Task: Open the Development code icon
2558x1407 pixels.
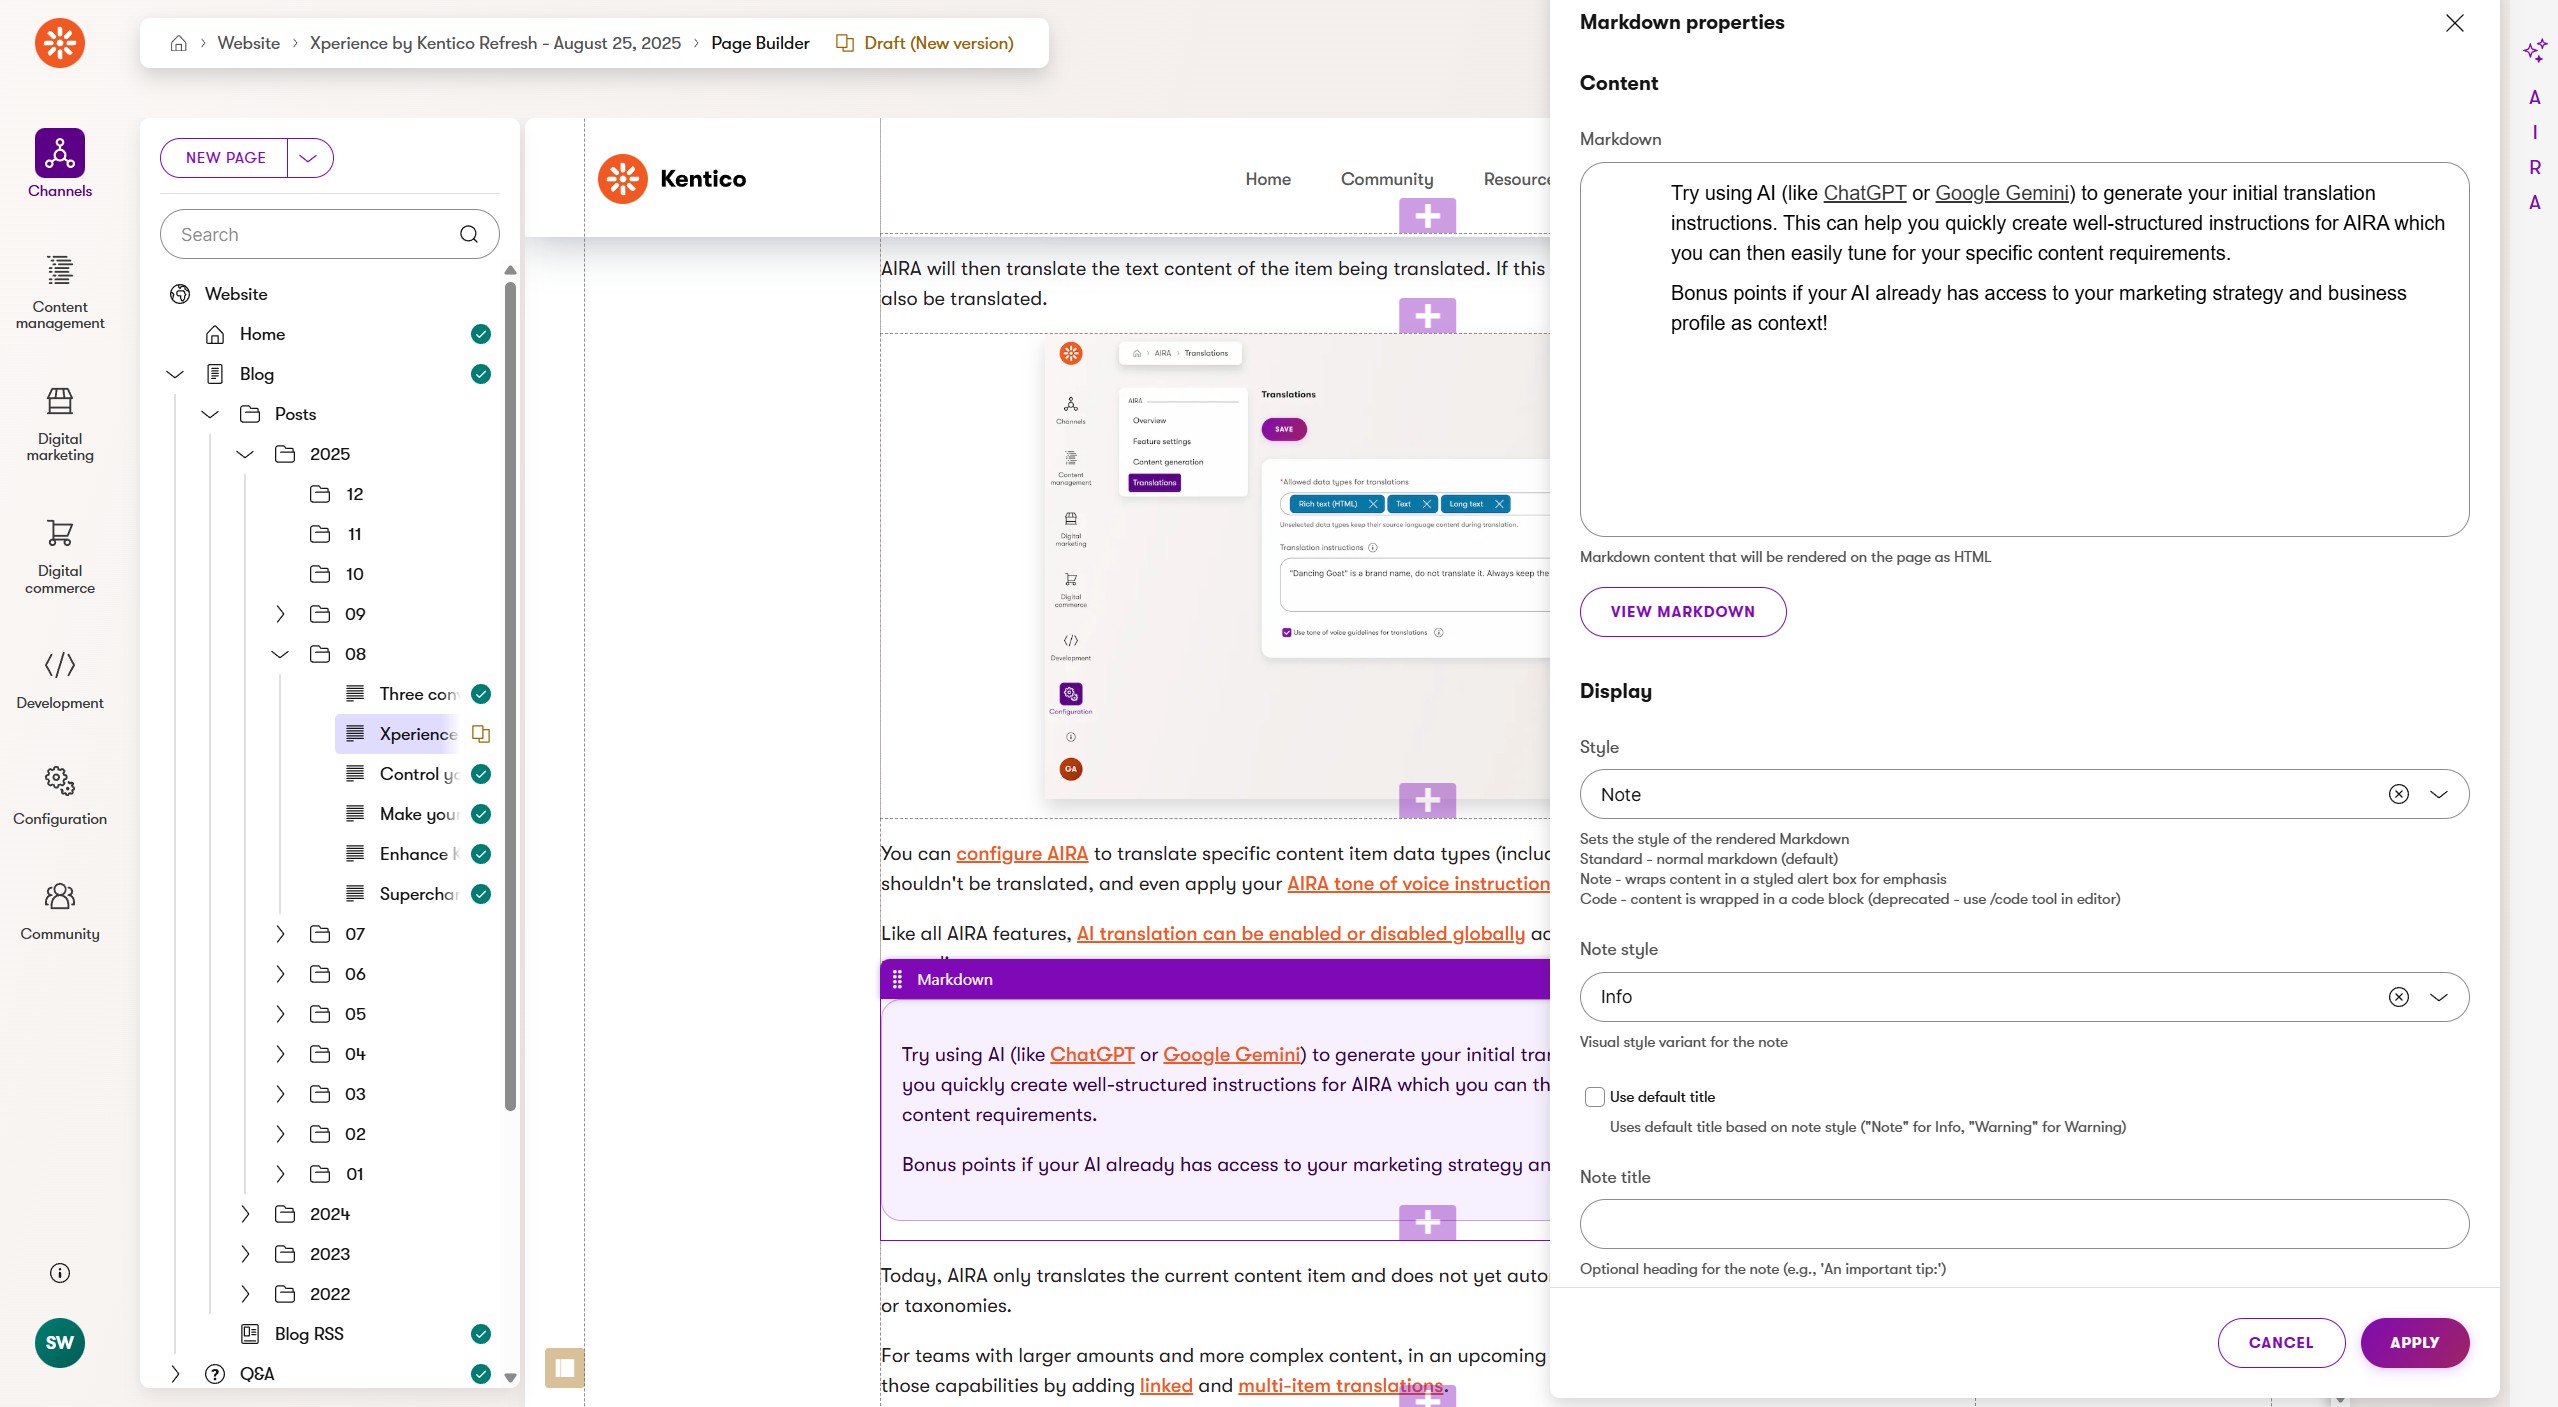Action: (59, 665)
